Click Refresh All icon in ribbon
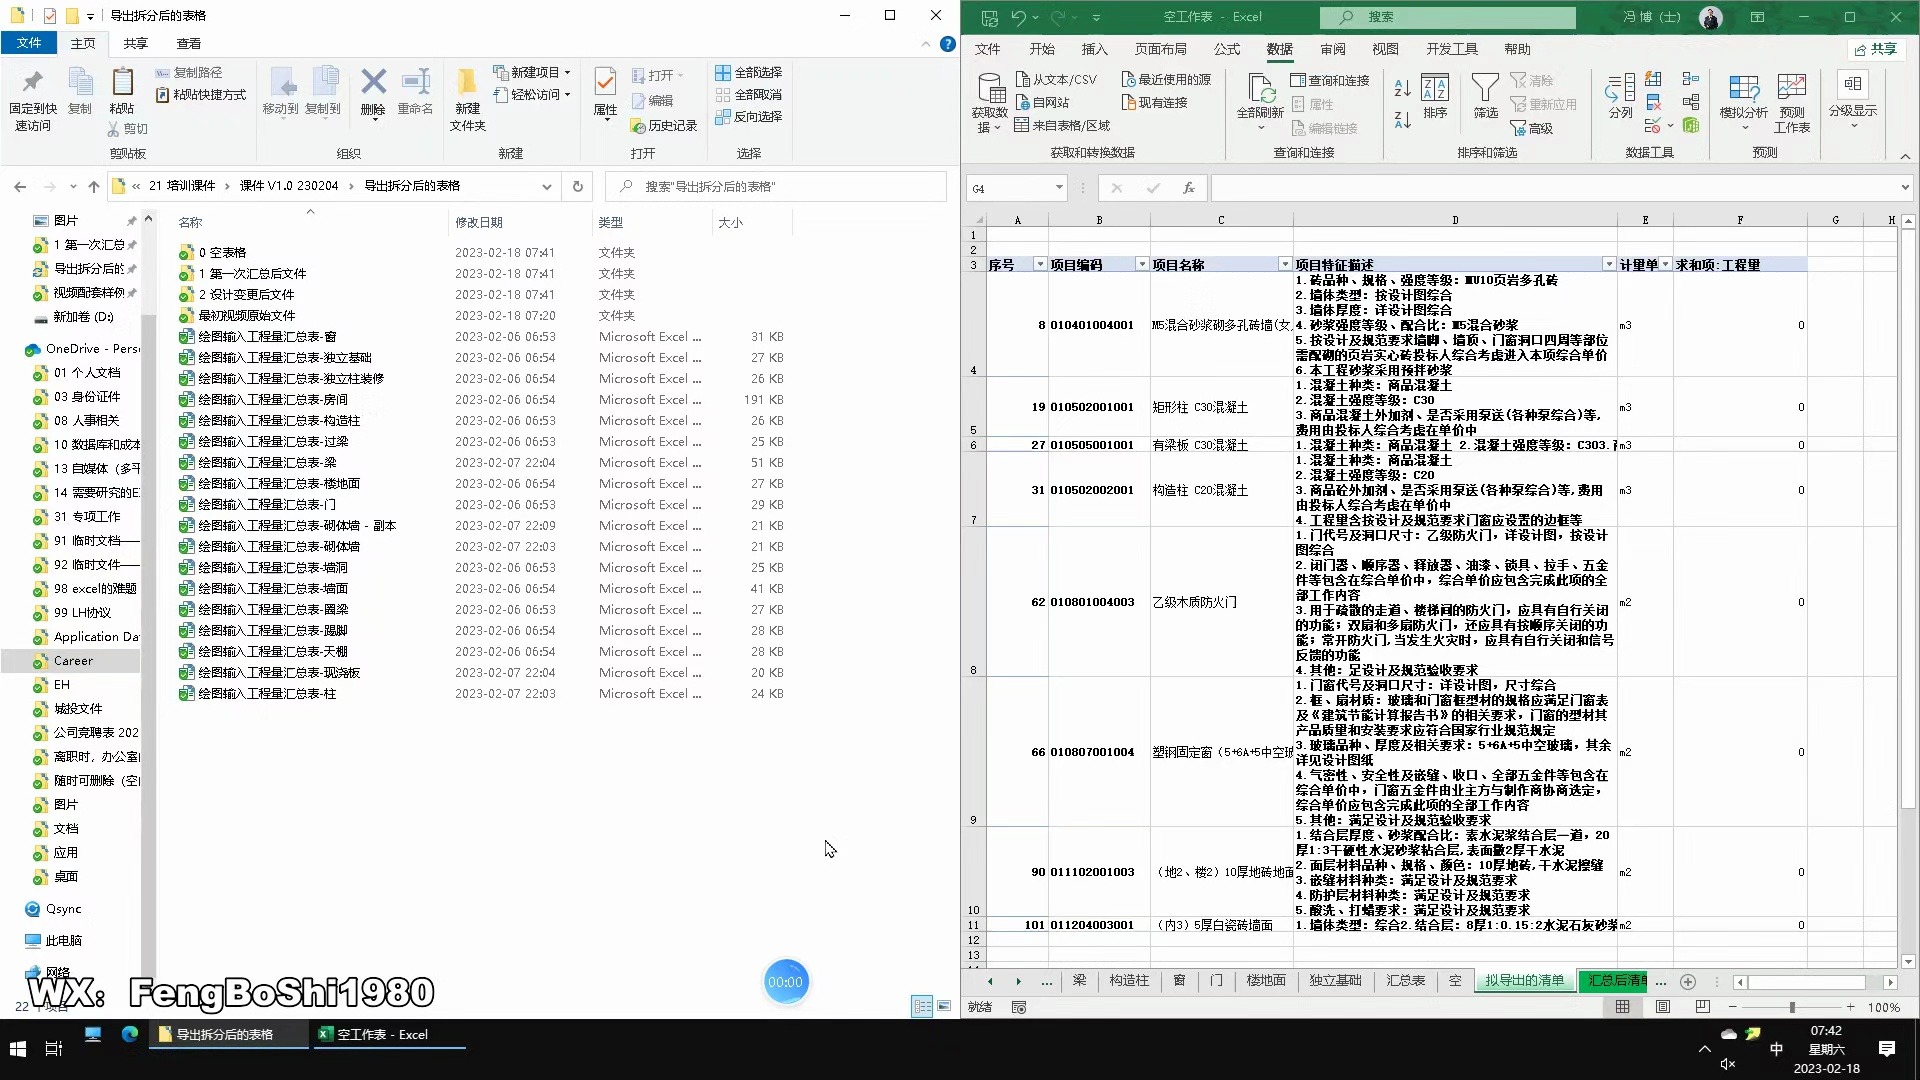This screenshot has width=1920, height=1080. (1260, 88)
